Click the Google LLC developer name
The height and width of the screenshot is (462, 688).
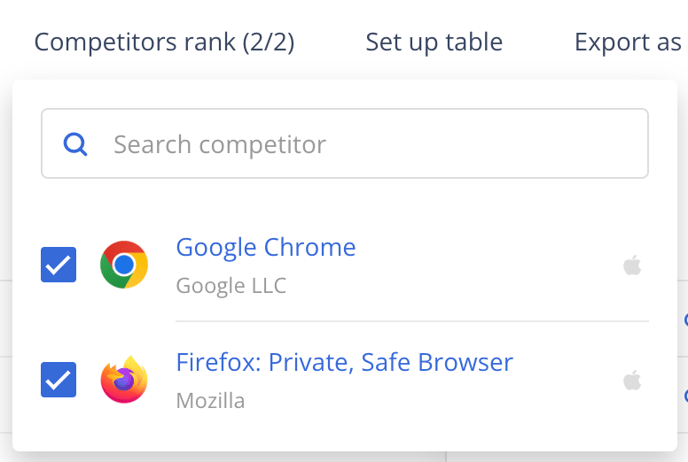point(231,286)
